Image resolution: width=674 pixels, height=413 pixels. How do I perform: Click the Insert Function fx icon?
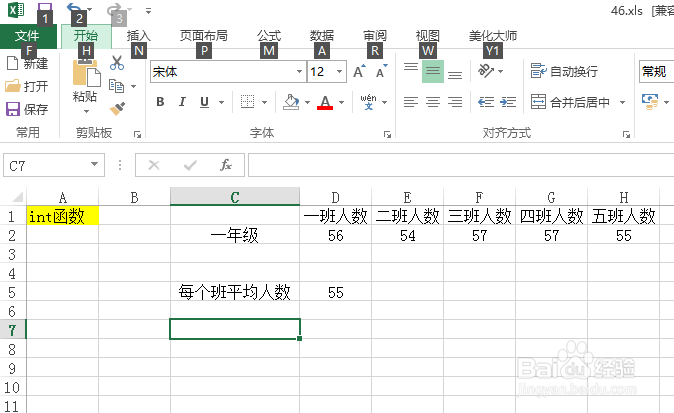[226, 165]
